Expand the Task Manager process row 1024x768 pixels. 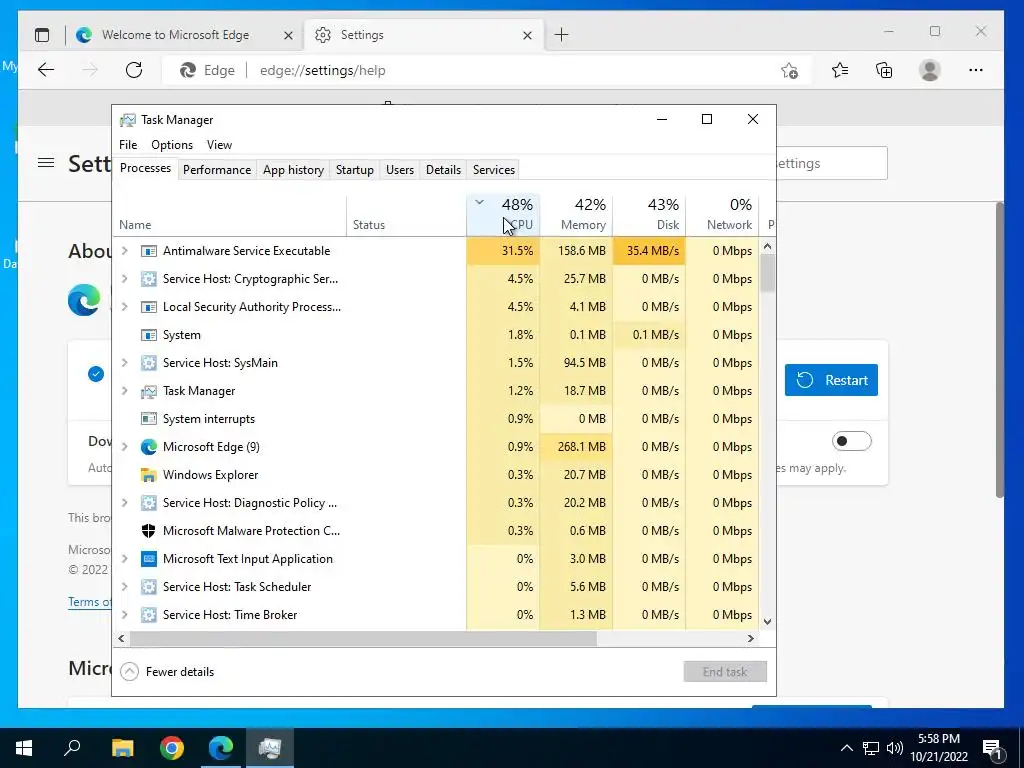125,391
